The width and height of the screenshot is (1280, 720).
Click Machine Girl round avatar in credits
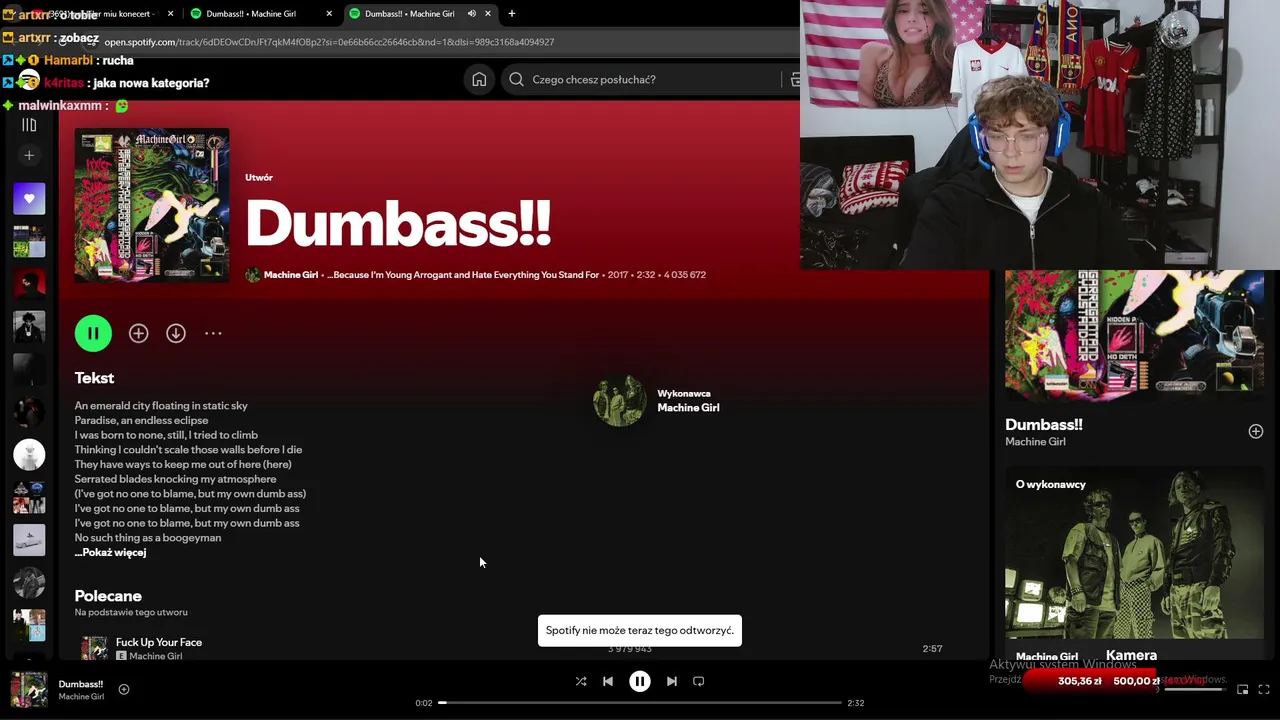(619, 401)
